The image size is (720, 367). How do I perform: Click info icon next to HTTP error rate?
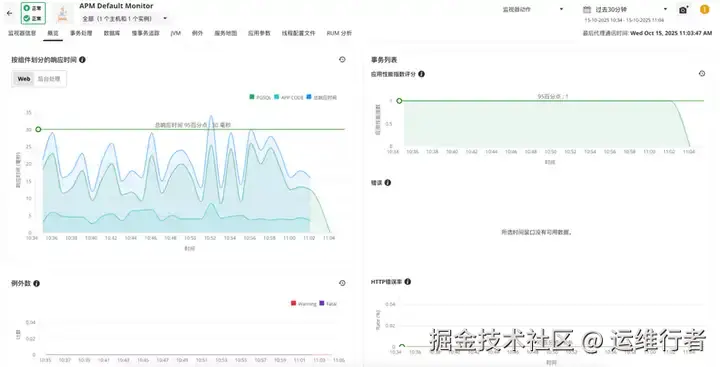tap(407, 282)
